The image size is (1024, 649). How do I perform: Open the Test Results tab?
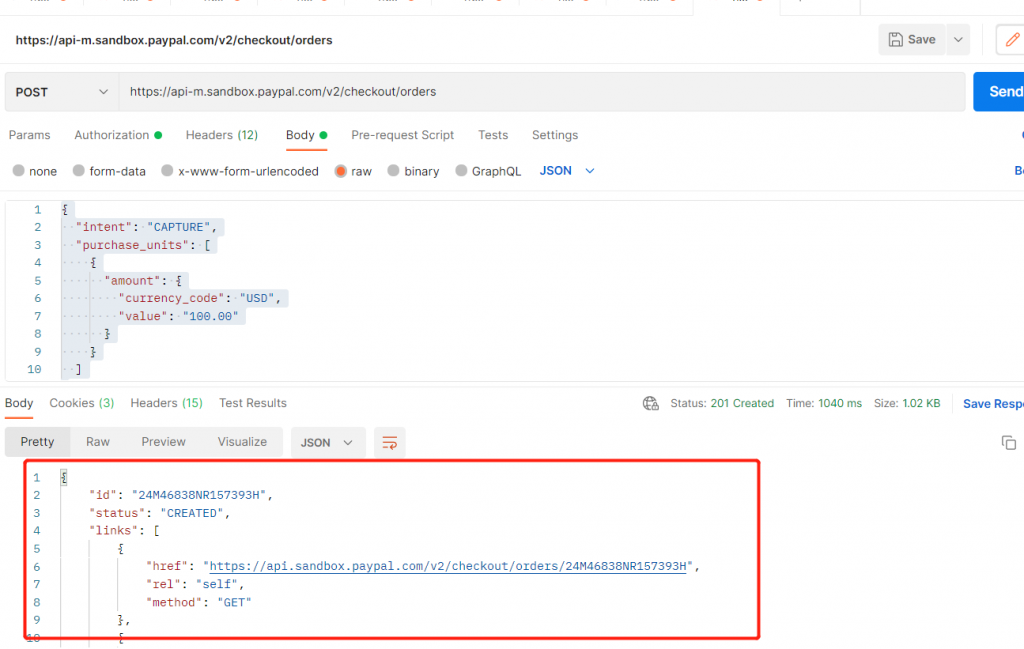253,404
